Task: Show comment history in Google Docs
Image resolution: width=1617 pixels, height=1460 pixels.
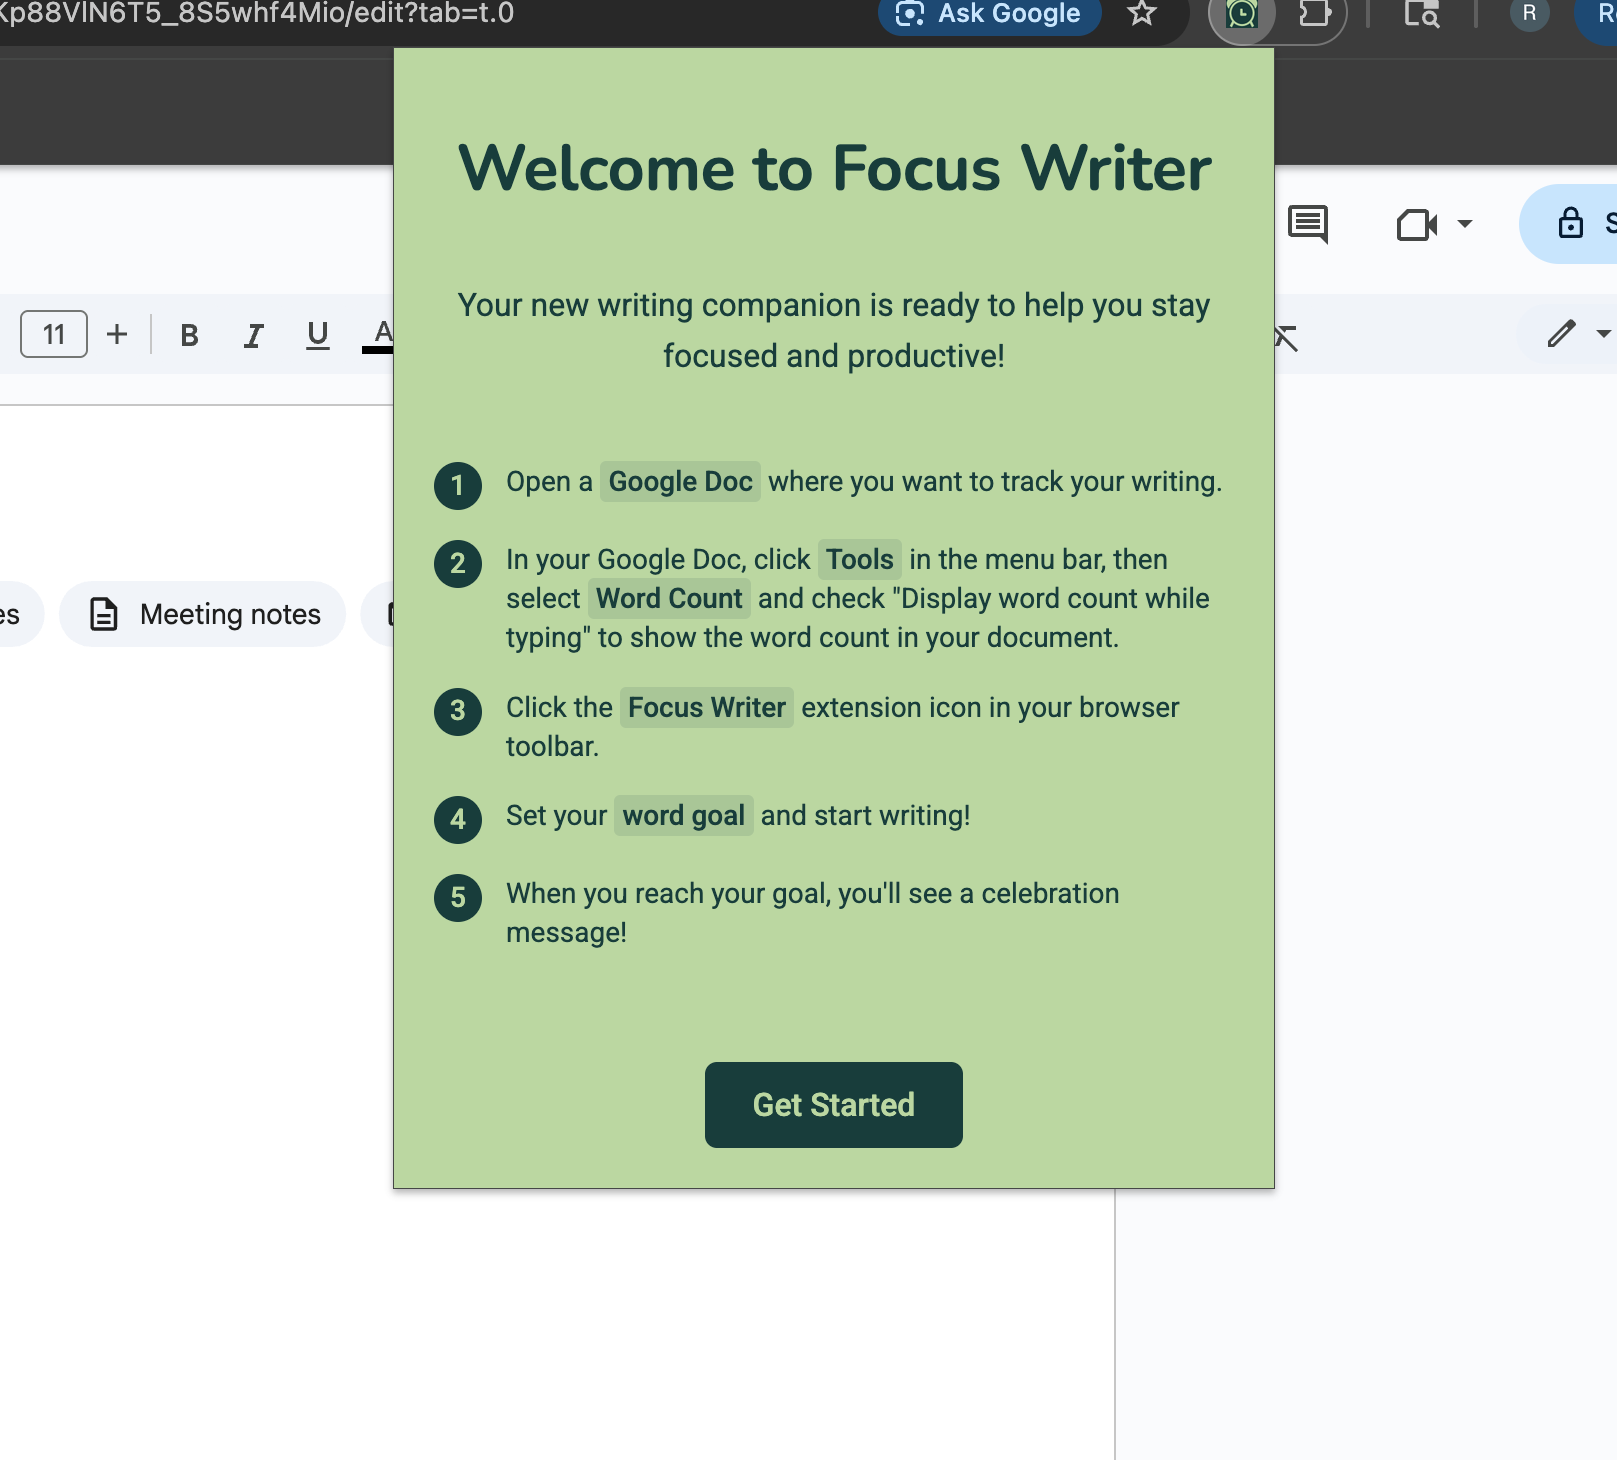Action: click(x=1308, y=224)
